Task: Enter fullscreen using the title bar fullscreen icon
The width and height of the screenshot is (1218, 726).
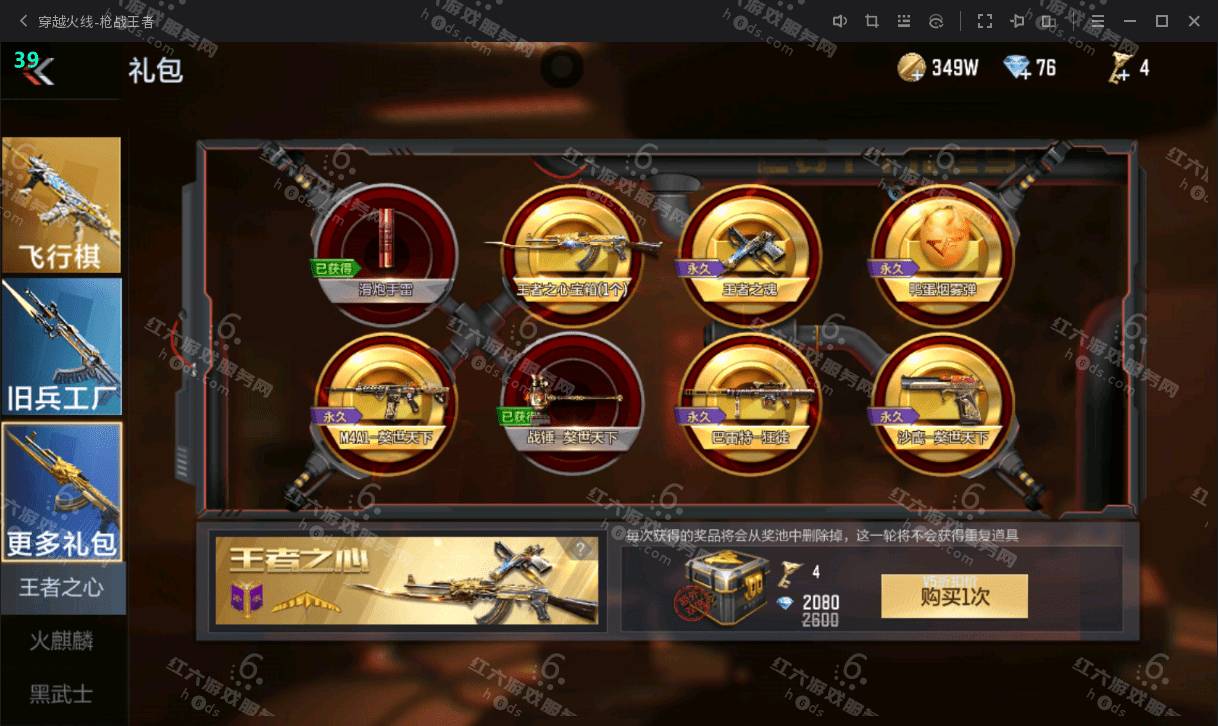Action: click(985, 21)
